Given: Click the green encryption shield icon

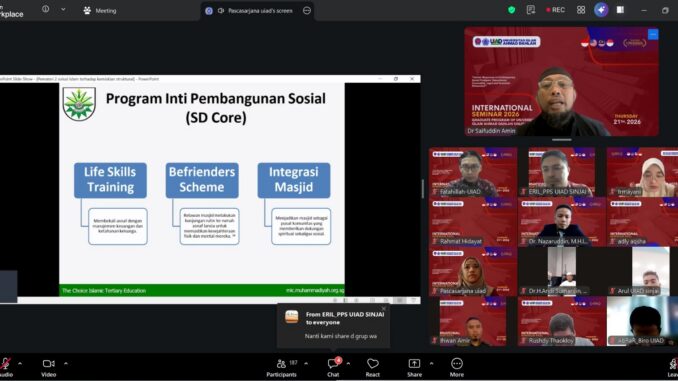Looking at the screenshot, I should (x=512, y=10).
